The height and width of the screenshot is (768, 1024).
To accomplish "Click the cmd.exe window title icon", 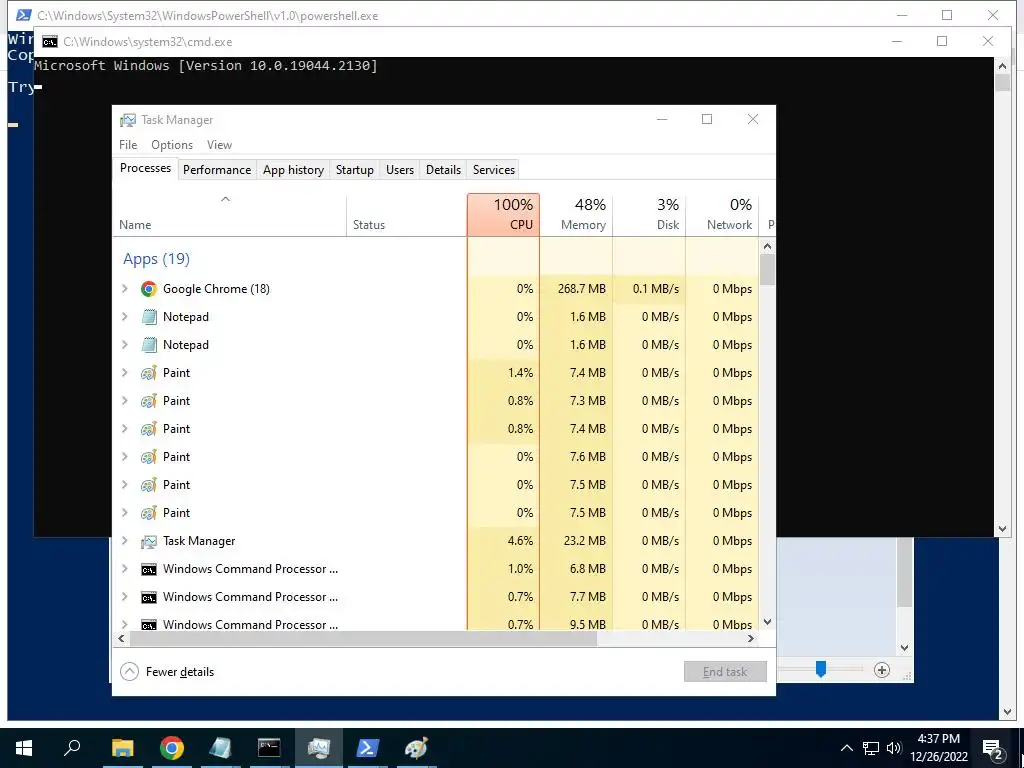I will (50, 42).
